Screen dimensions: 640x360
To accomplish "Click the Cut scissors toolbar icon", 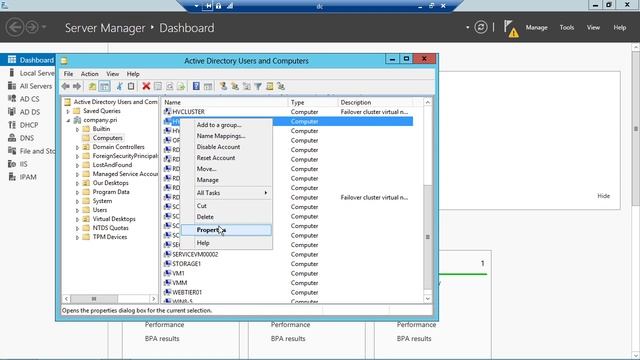I will (x=119, y=86).
